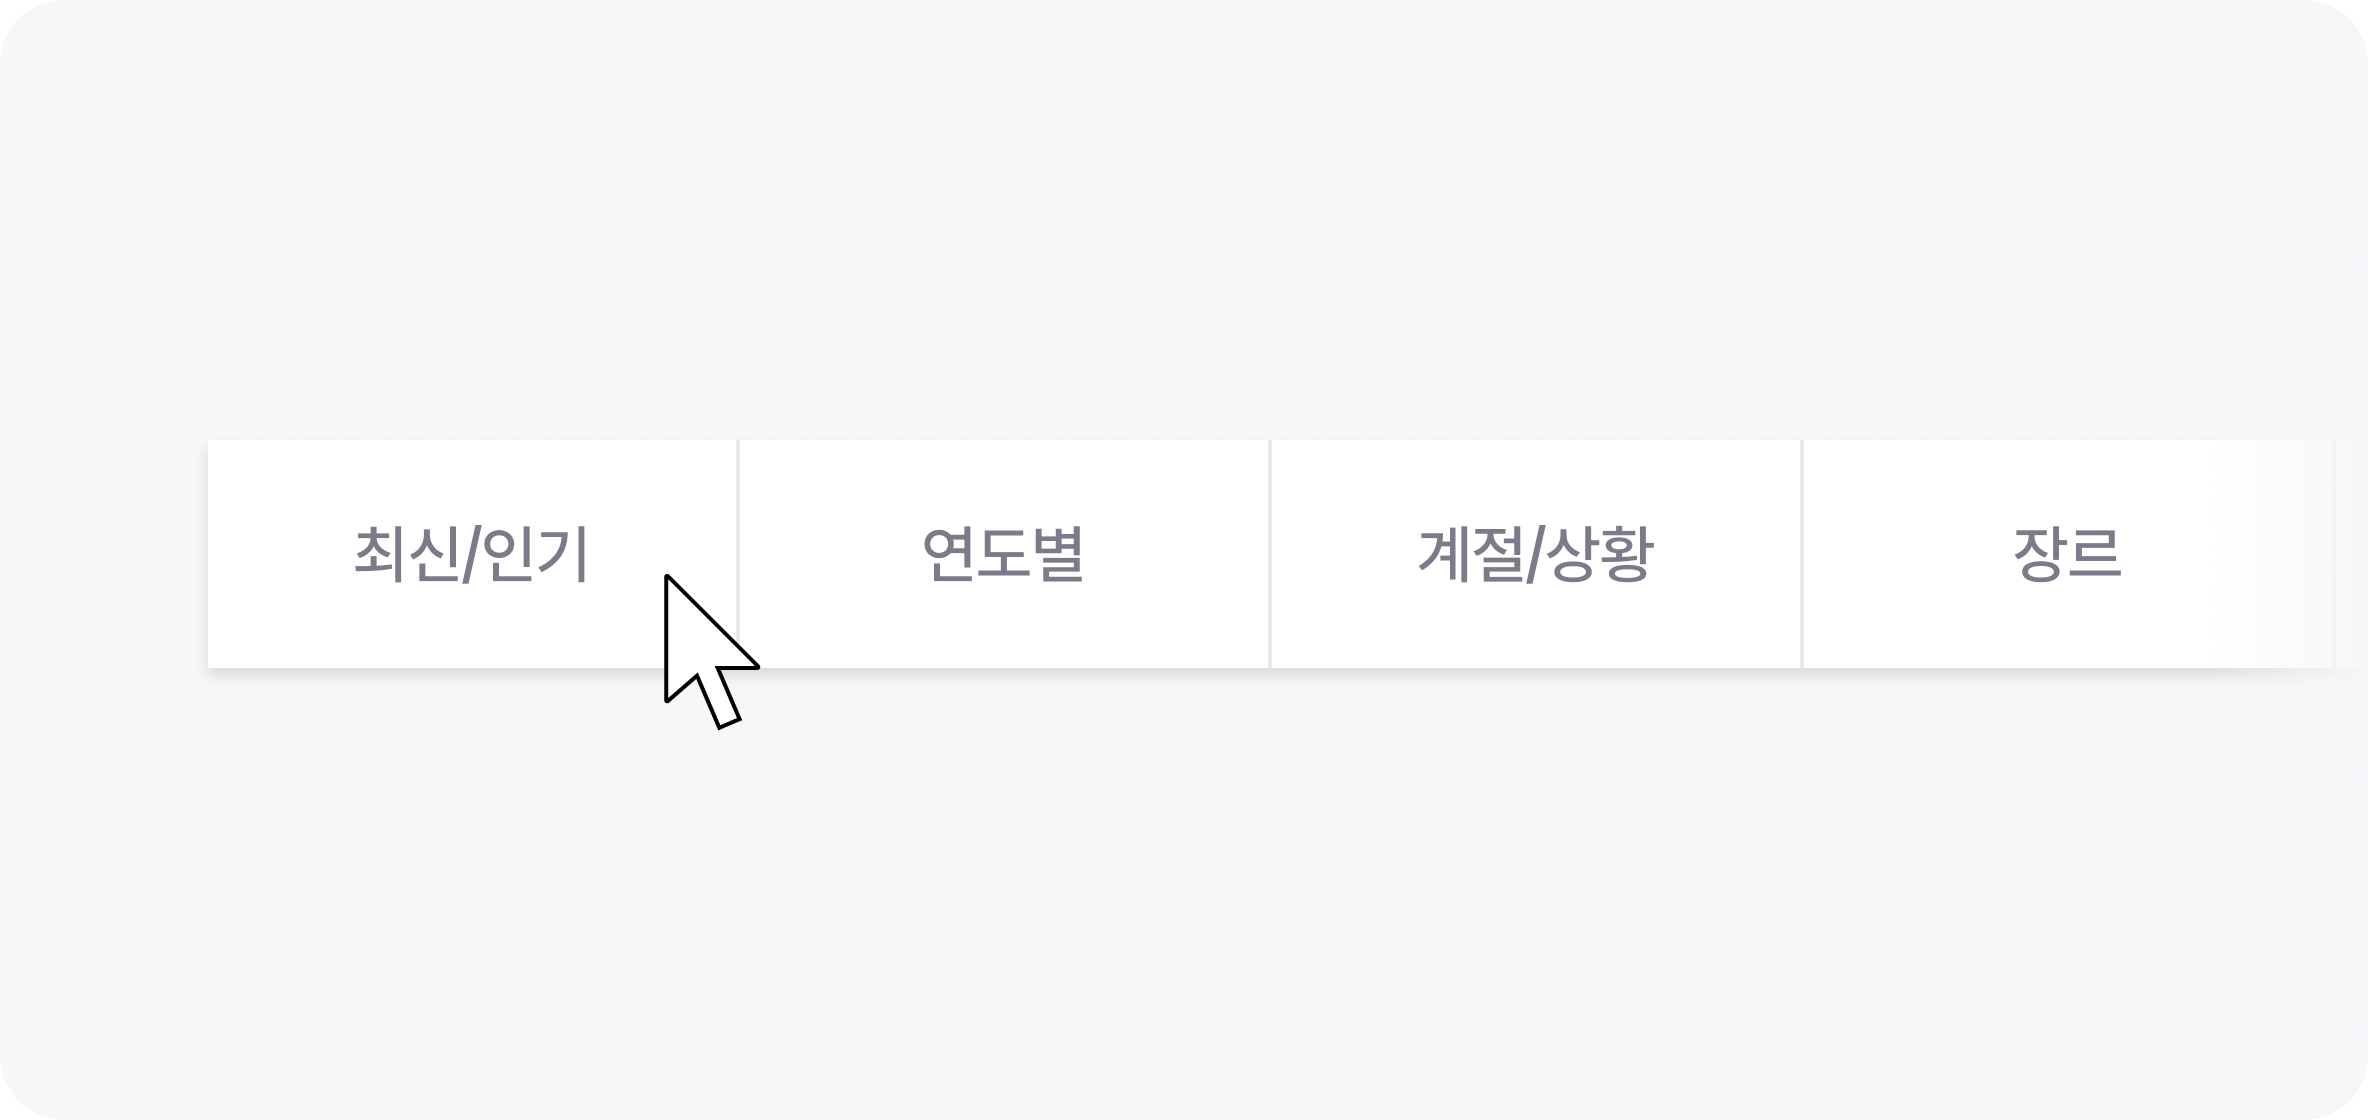Choose 장르 in the category bar
This screenshot has height=1120, width=2368.
tap(2067, 554)
